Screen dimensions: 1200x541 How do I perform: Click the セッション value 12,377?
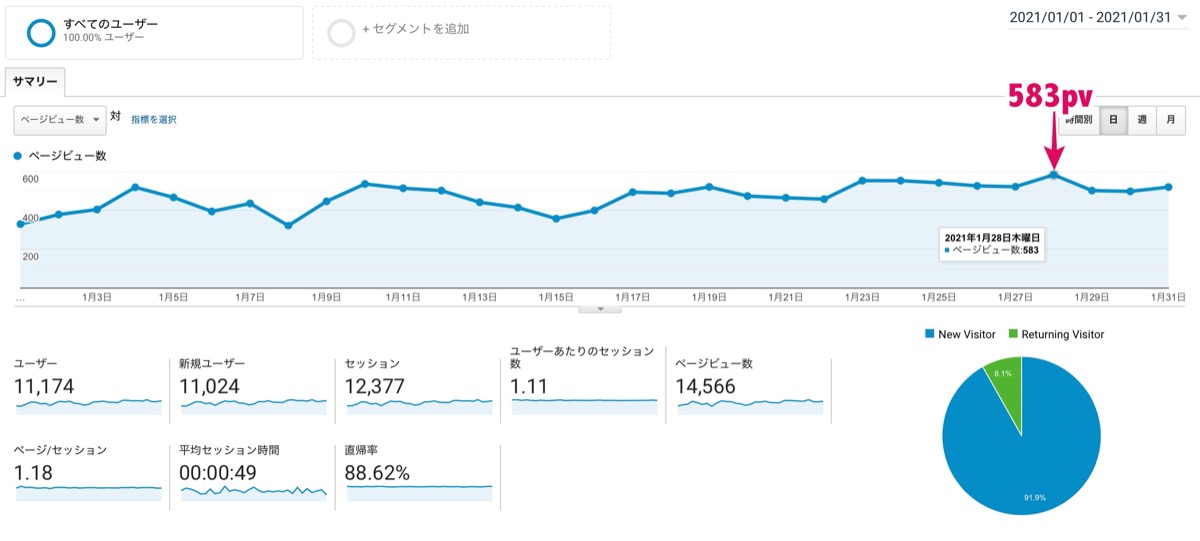[x=375, y=386]
